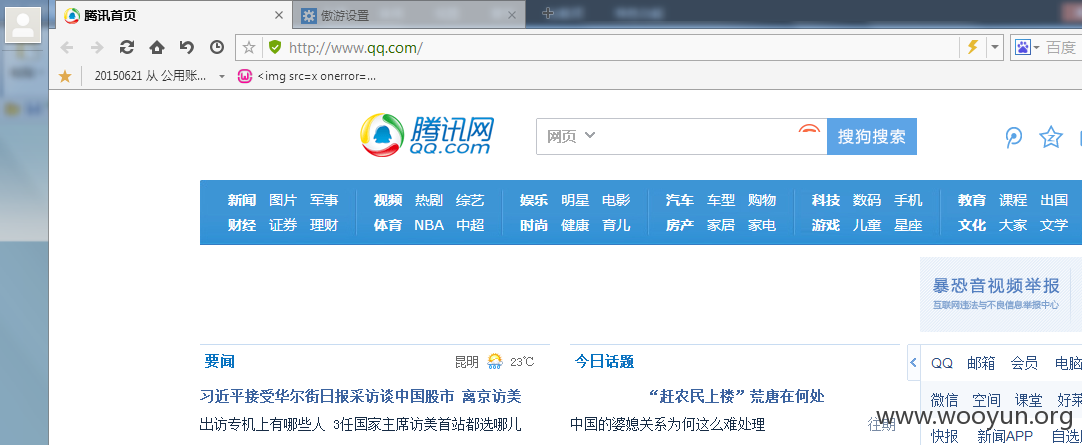Switch to the 傲游设置 tab
Image resolution: width=1082 pixels, height=445 pixels.
pos(409,15)
